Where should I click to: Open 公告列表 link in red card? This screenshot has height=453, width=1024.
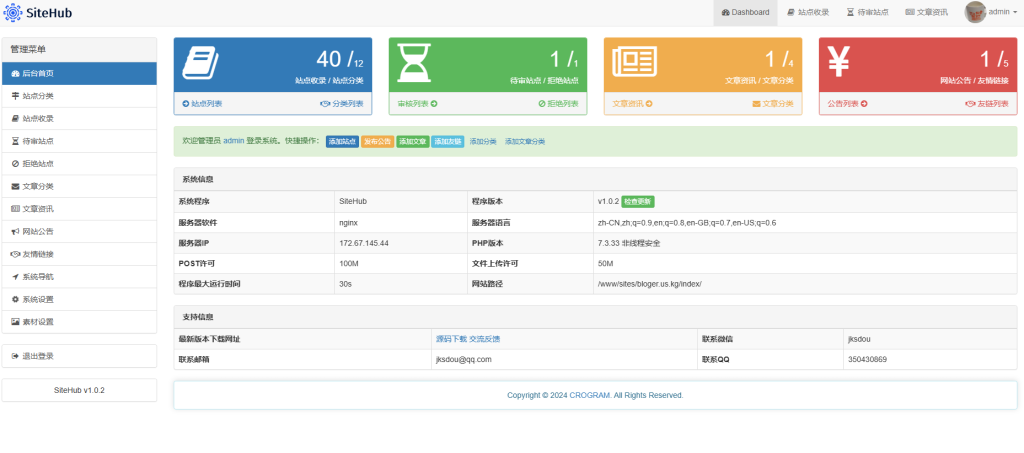pyautogui.click(x=848, y=104)
